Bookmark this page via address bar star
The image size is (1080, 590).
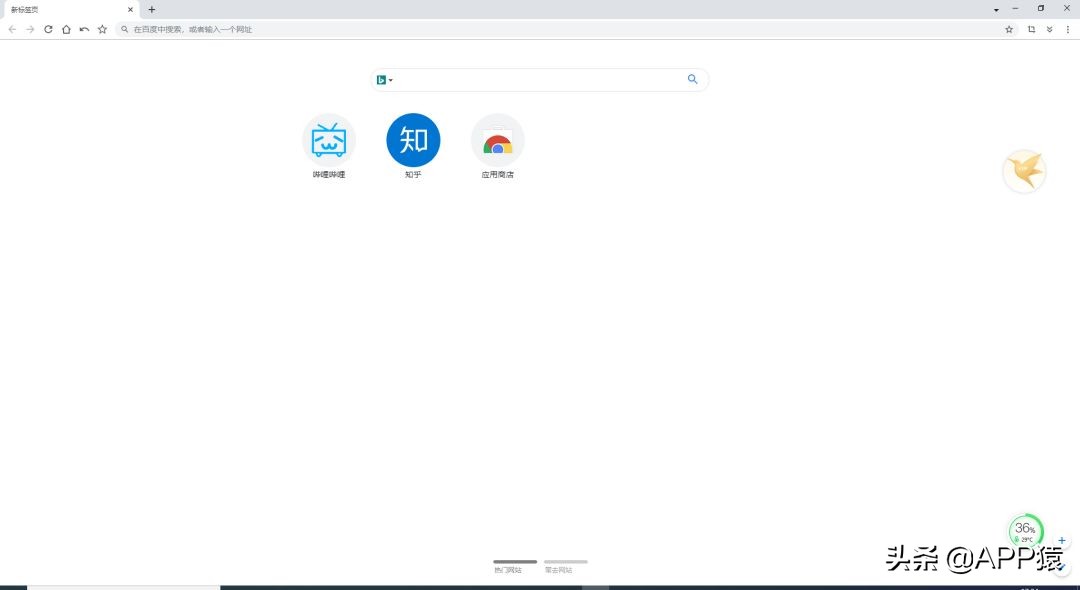1009,30
